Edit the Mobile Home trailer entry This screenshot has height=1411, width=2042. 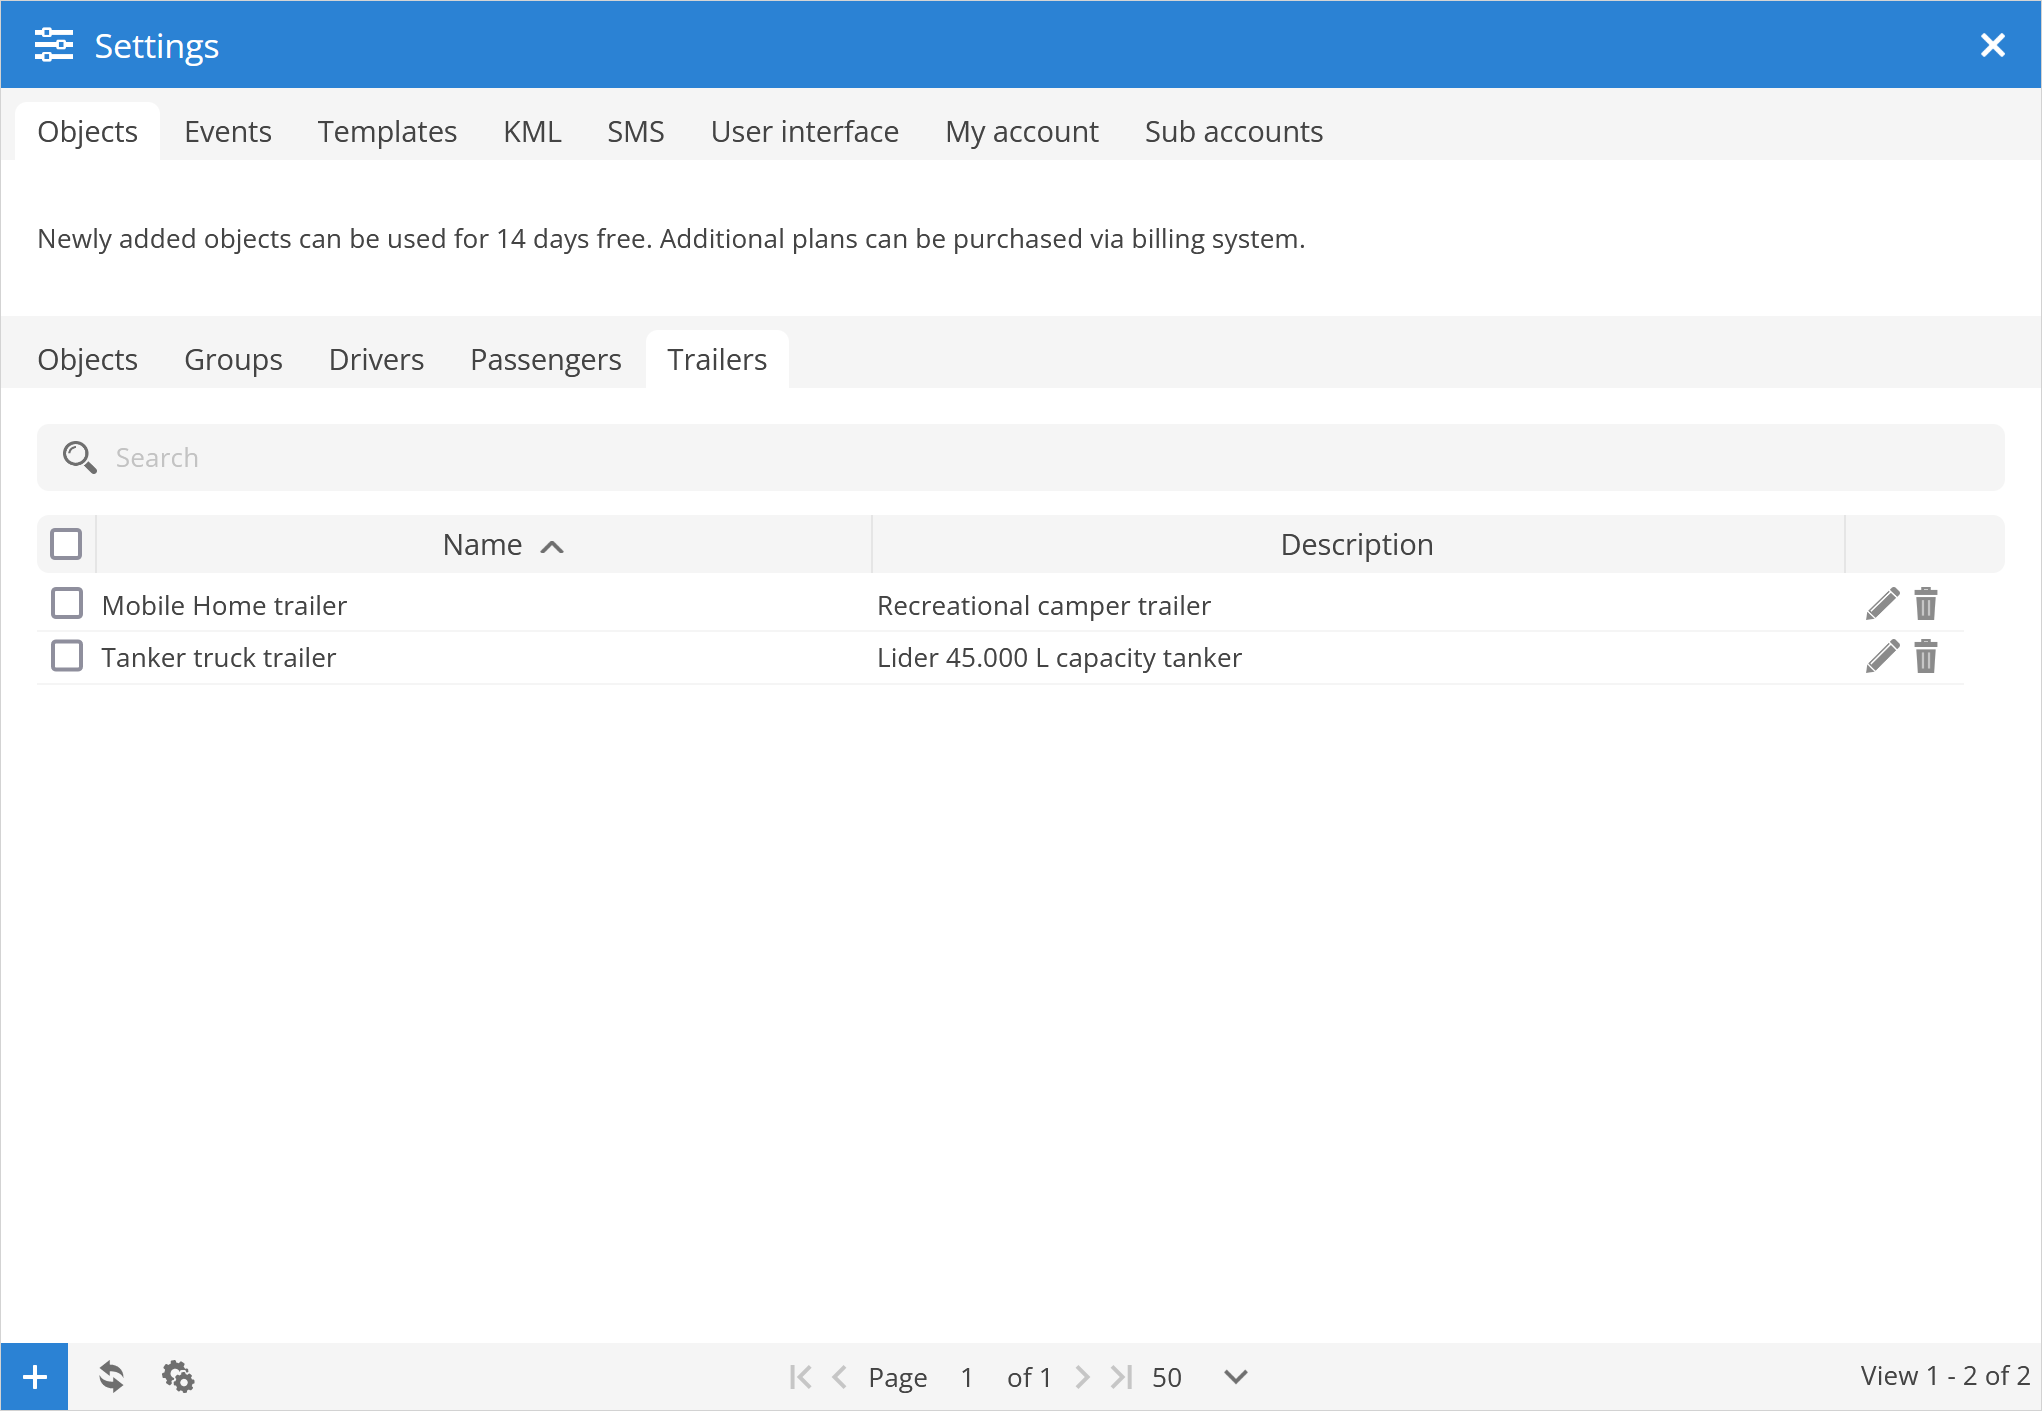(x=1881, y=604)
